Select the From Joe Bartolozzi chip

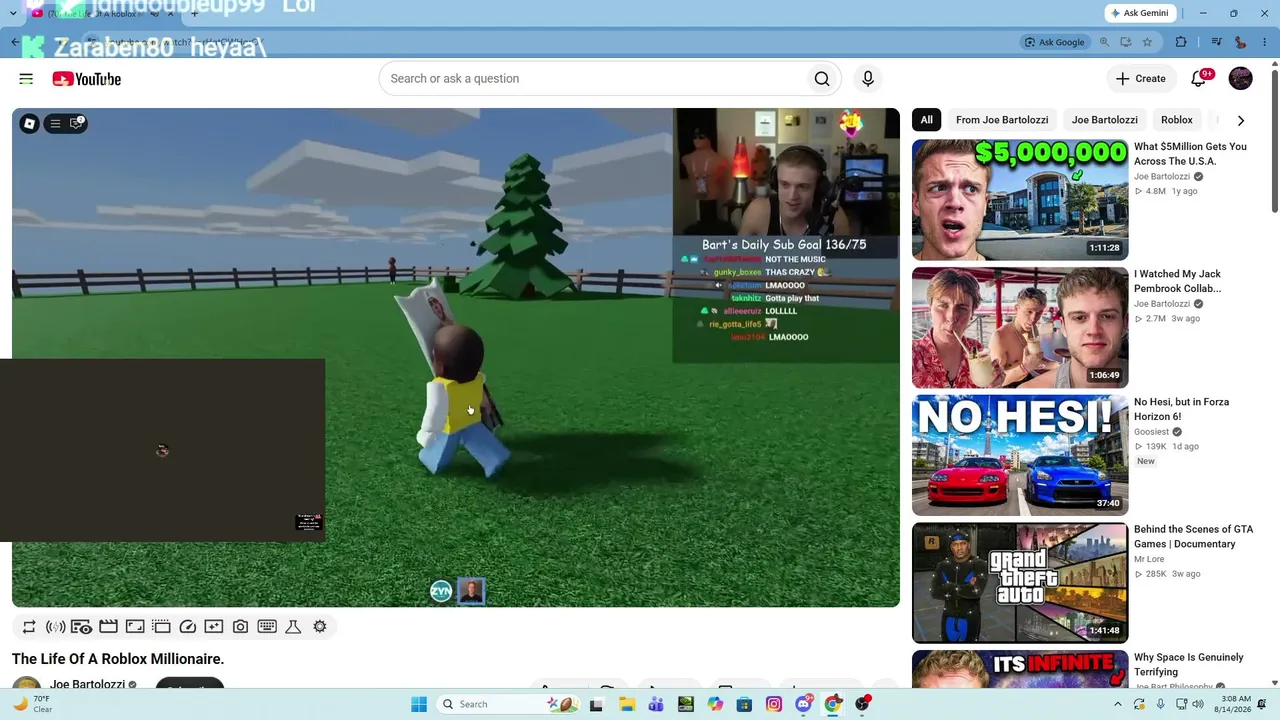[1002, 120]
